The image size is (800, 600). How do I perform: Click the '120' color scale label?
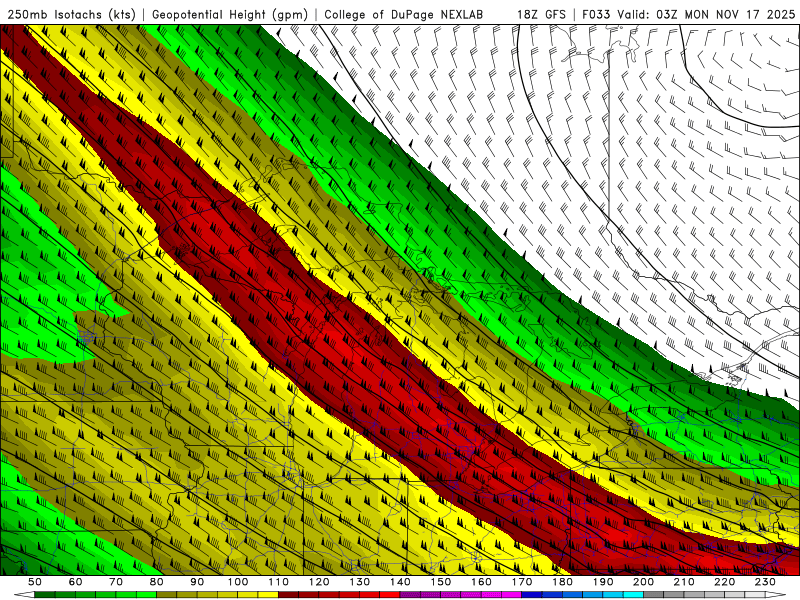pyautogui.click(x=319, y=582)
